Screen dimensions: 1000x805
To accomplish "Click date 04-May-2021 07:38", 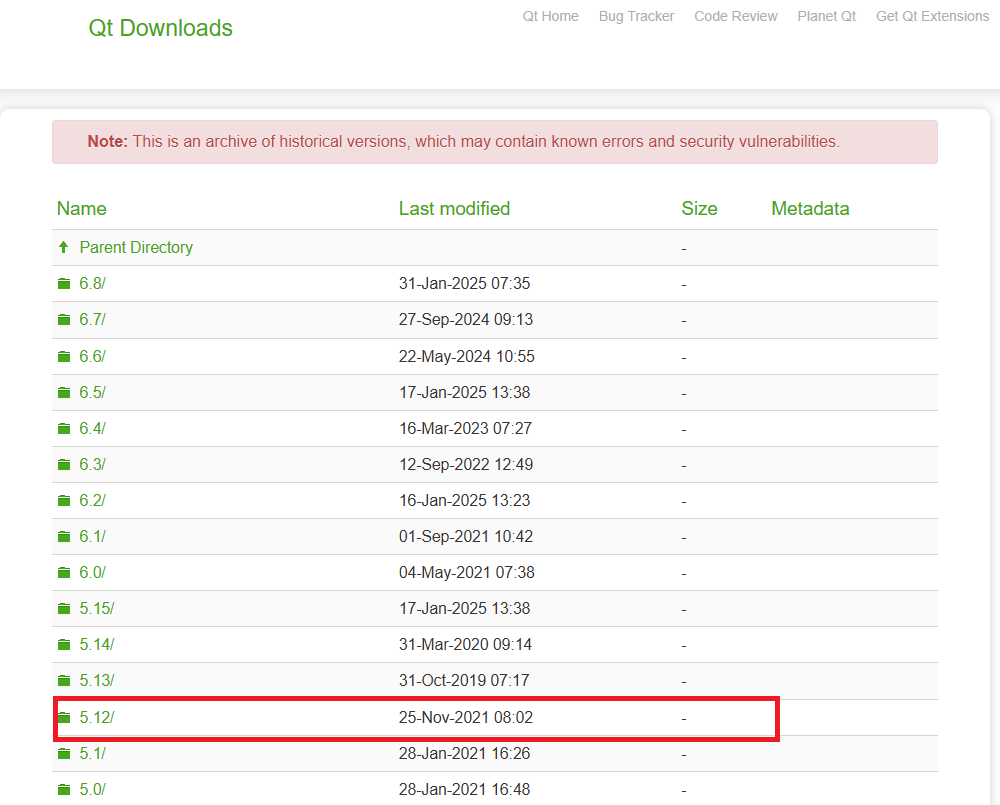I will click(467, 572).
